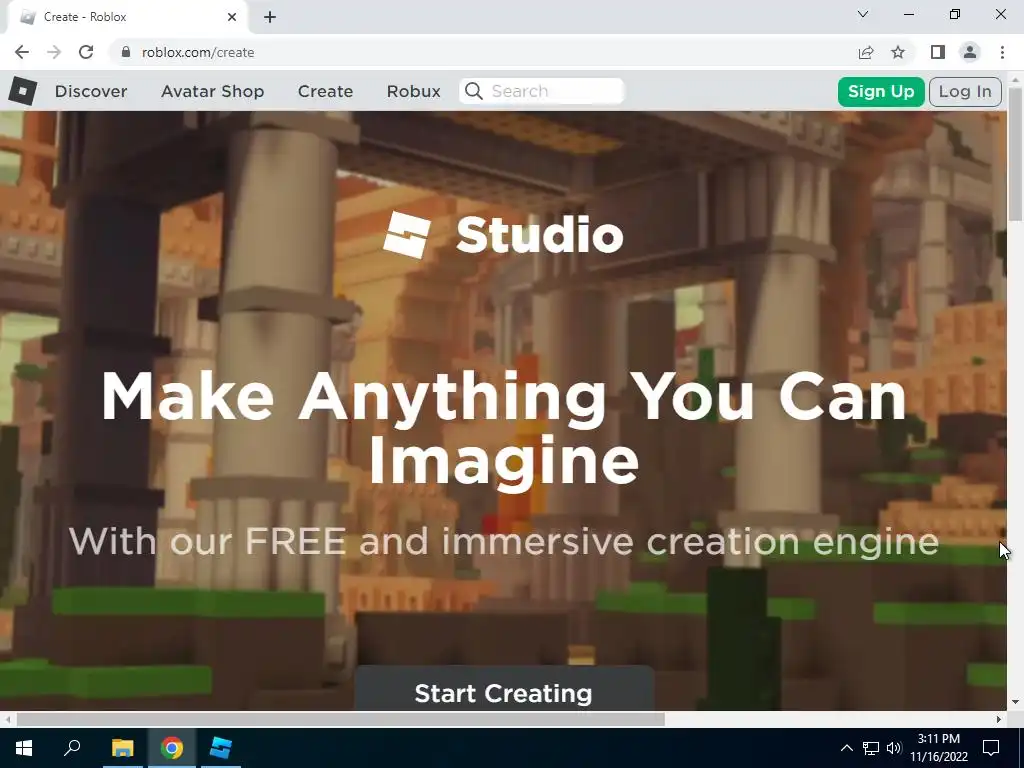Image resolution: width=1024 pixels, height=768 pixels.
Task: Reload the page with refresh icon
Action: click(86, 52)
